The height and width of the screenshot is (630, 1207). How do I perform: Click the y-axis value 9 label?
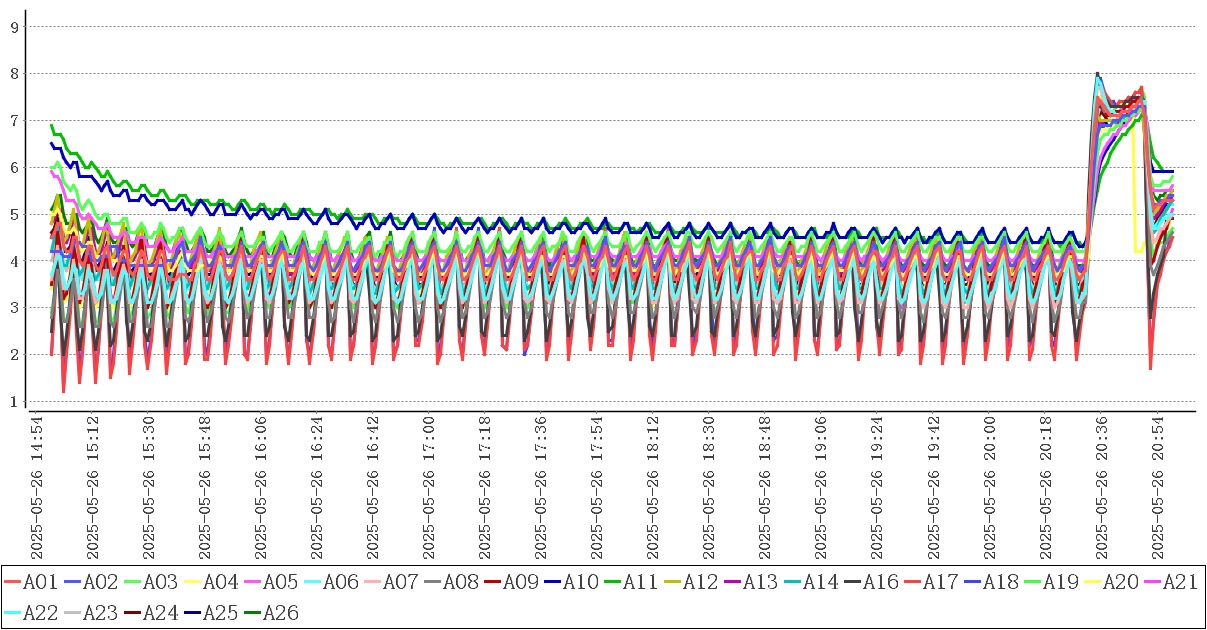pyautogui.click(x=14, y=27)
